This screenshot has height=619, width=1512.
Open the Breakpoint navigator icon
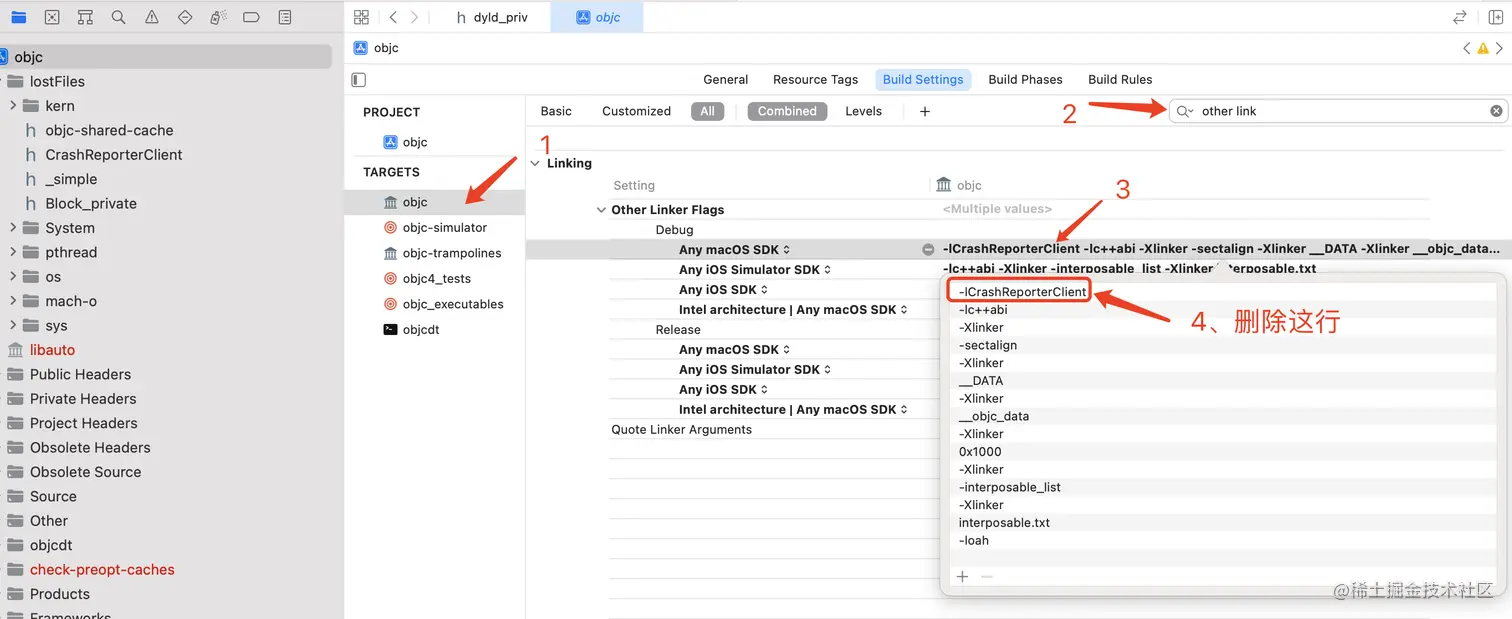pos(251,17)
